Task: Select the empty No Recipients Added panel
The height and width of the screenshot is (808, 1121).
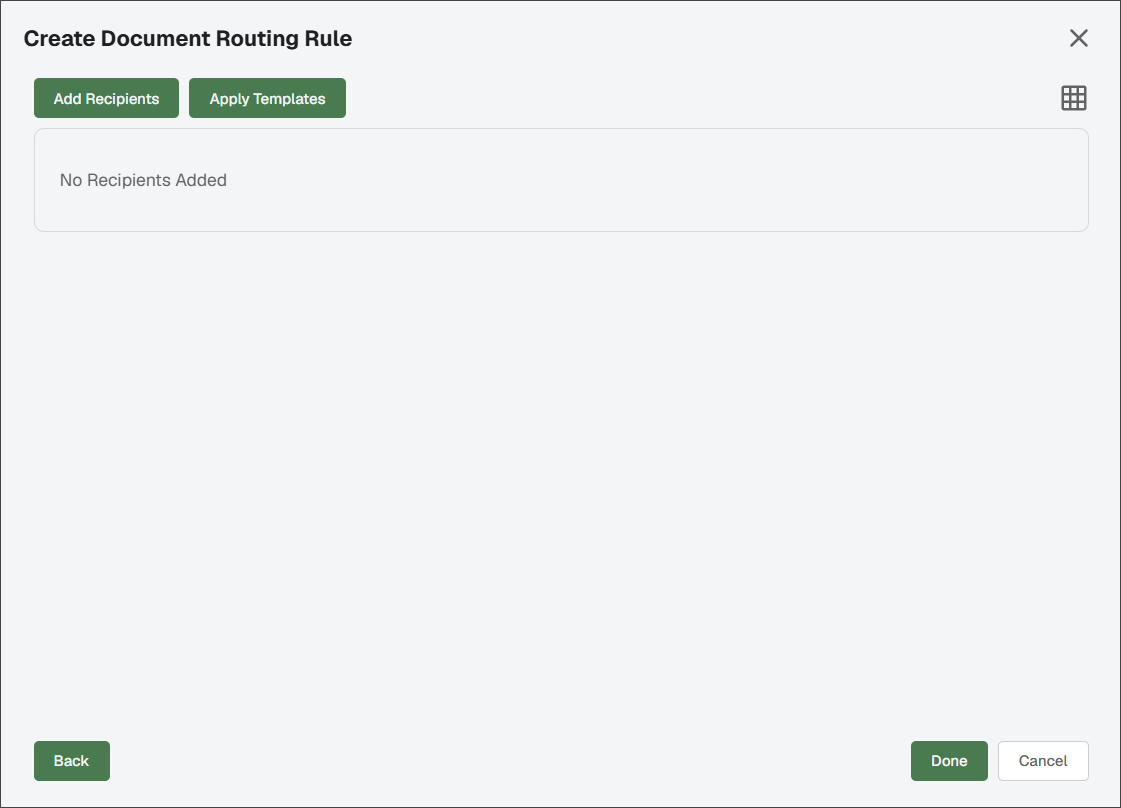Action: tap(561, 180)
